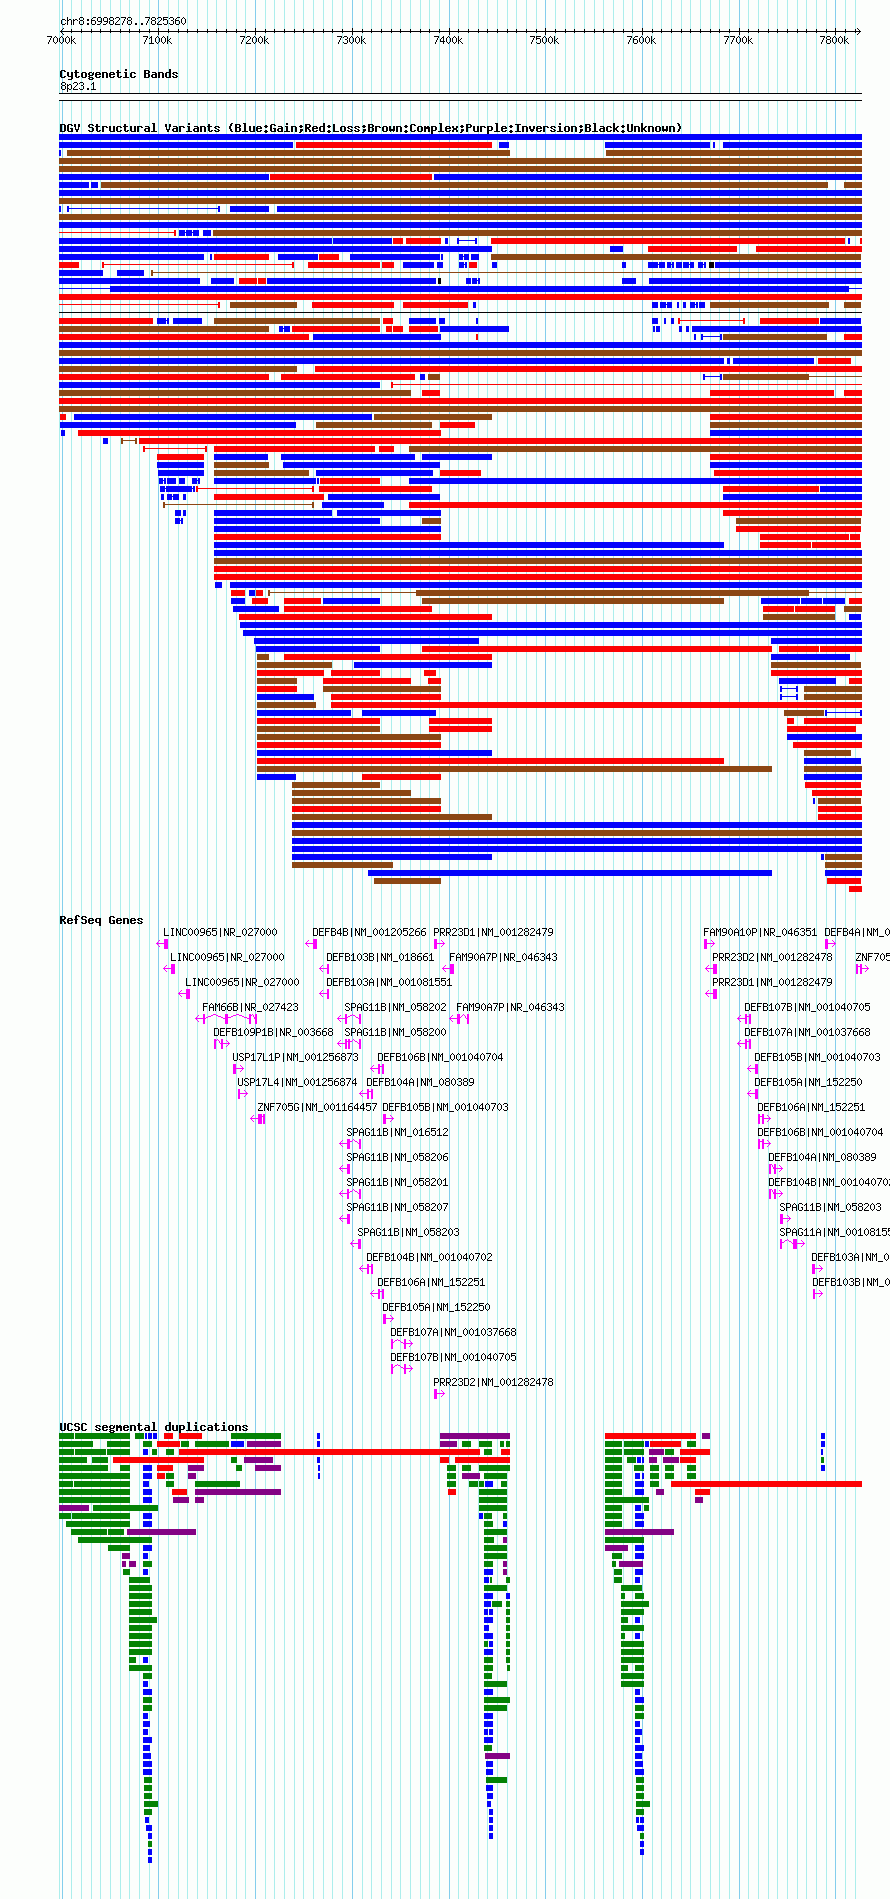Click transcript label SPAG11B|NM_058207
The width and height of the screenshot is (890, 1899).
[x=397, y=1207]
